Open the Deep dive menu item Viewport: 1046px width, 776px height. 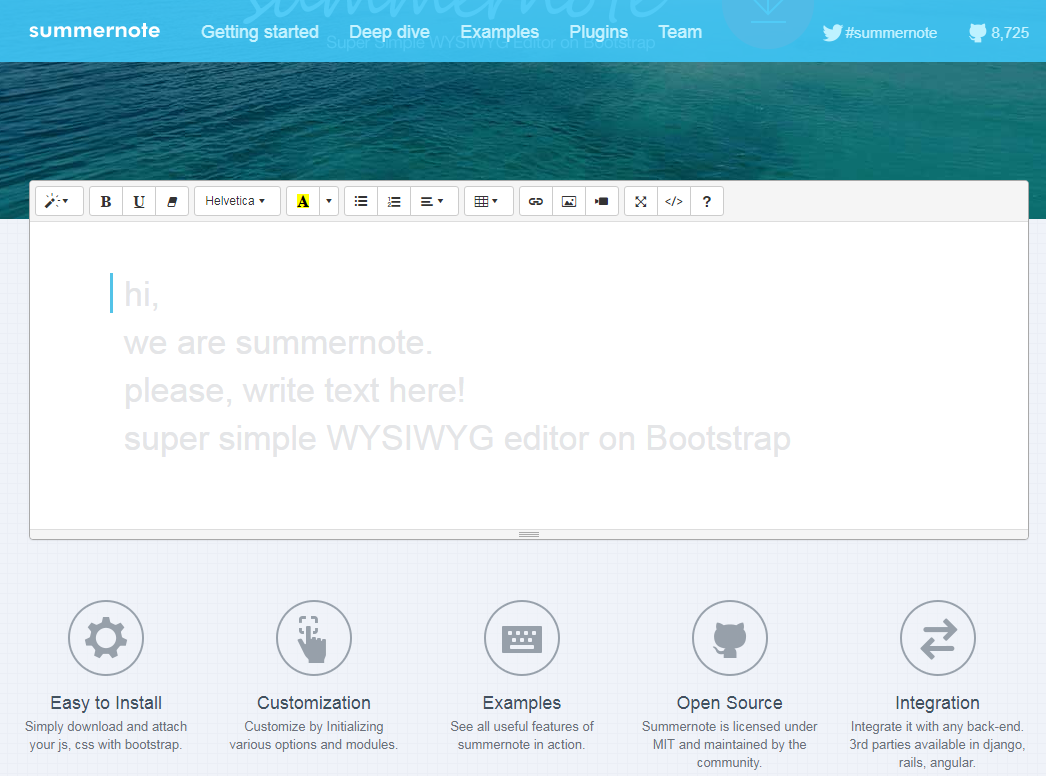tap(389, 32)
